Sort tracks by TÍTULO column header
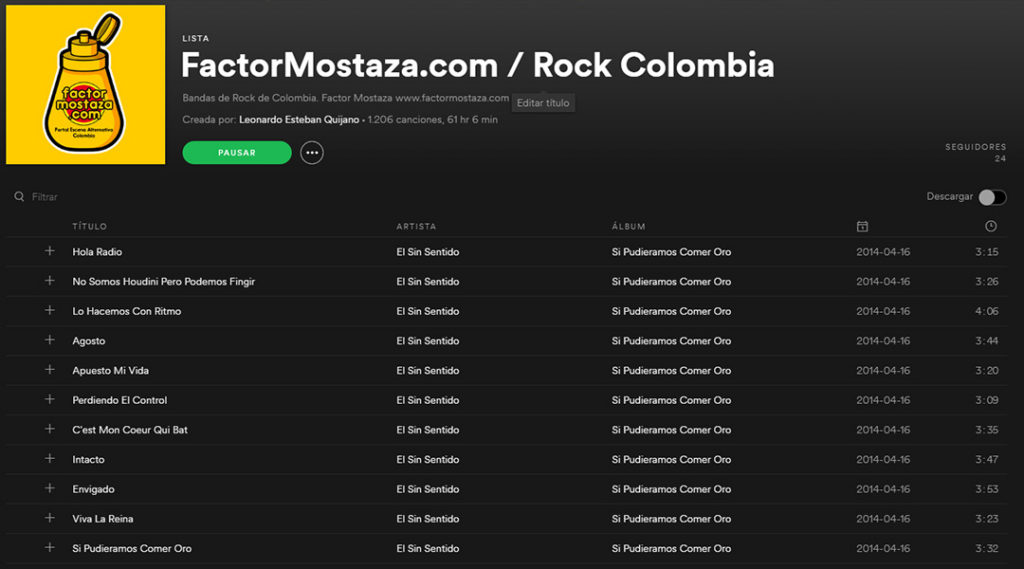This screenshot has height=569, width=1024. point(89,226)
